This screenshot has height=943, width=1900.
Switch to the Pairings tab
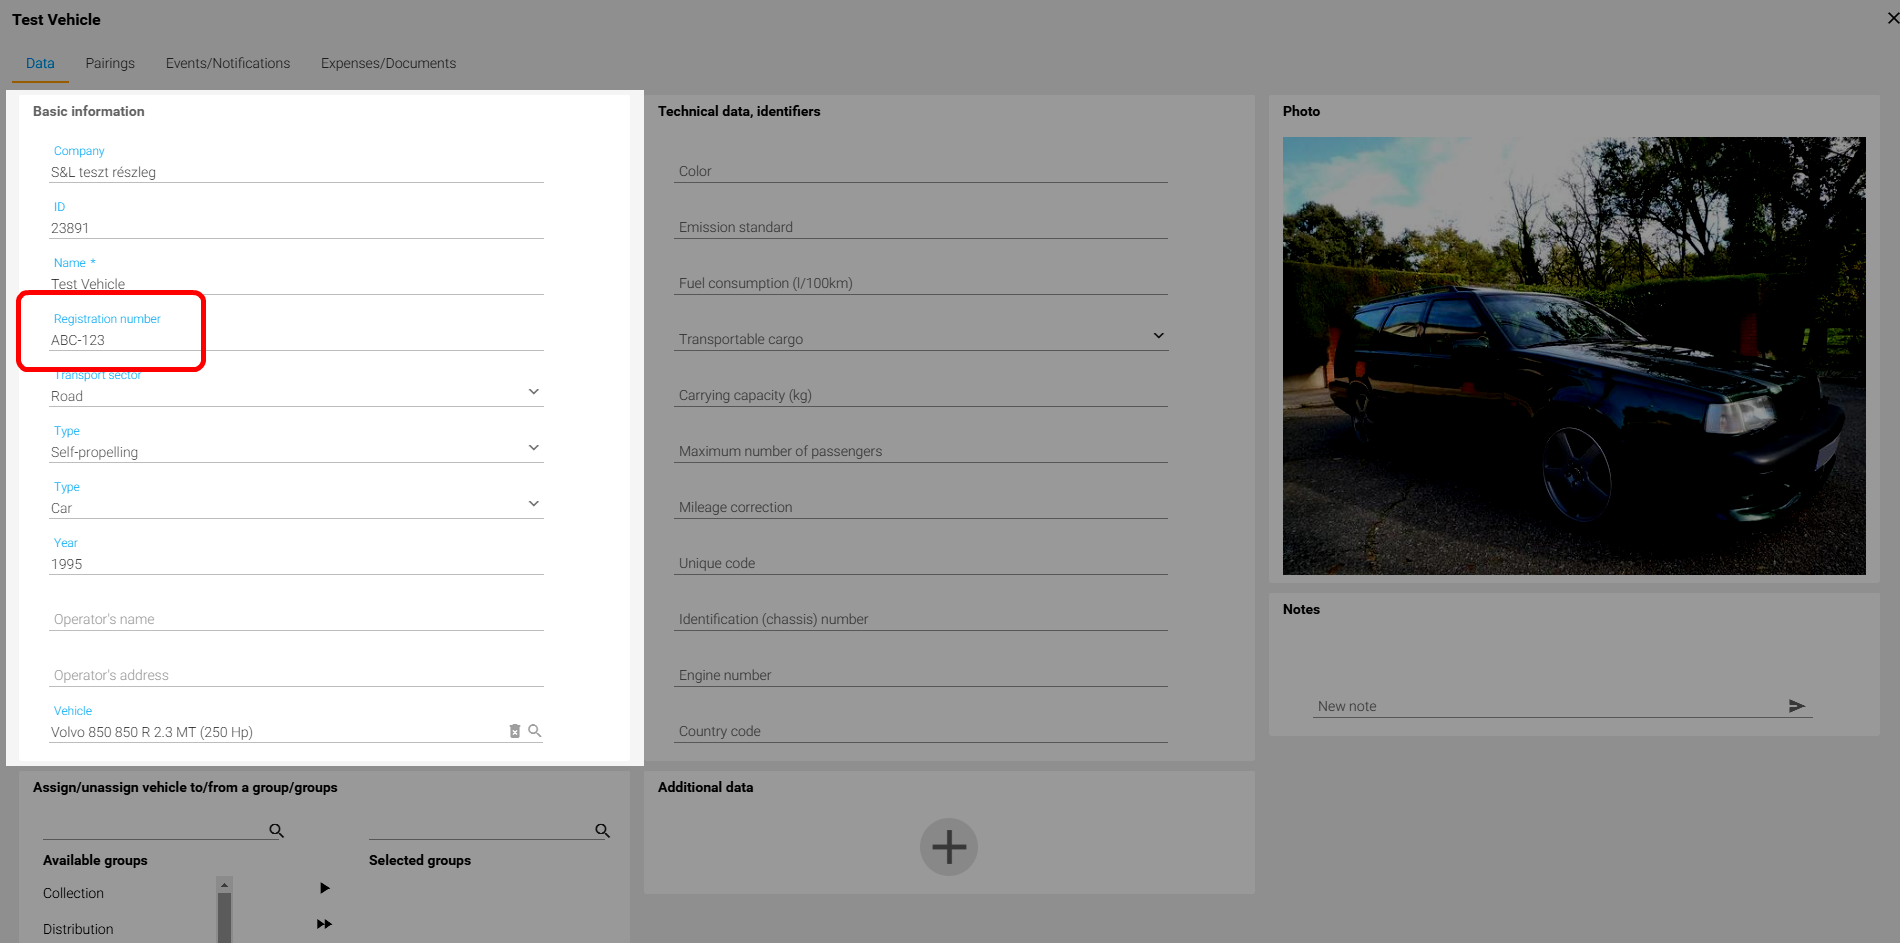coord(110,63)
